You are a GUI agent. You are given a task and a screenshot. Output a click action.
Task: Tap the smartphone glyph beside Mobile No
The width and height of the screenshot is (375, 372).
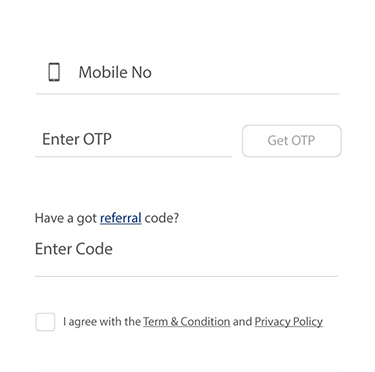54,72
